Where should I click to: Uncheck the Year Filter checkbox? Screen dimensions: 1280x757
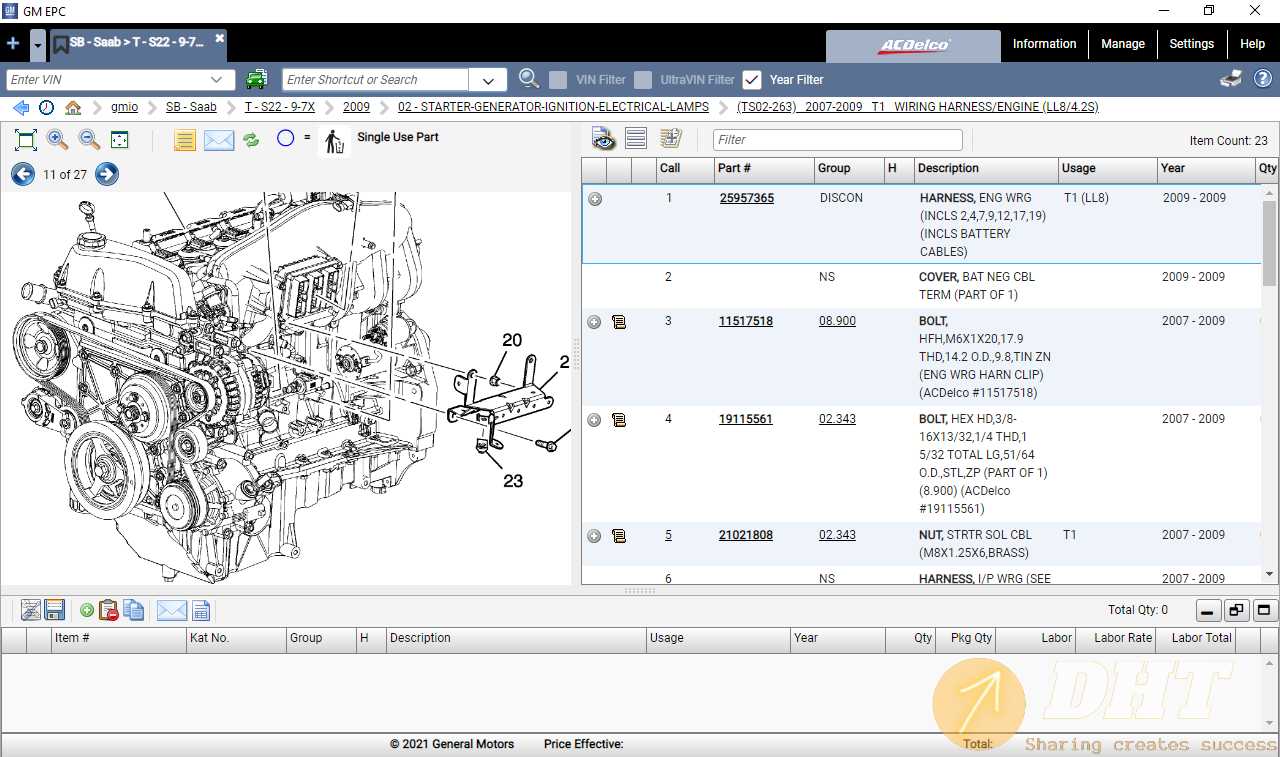tap(752, 80)
